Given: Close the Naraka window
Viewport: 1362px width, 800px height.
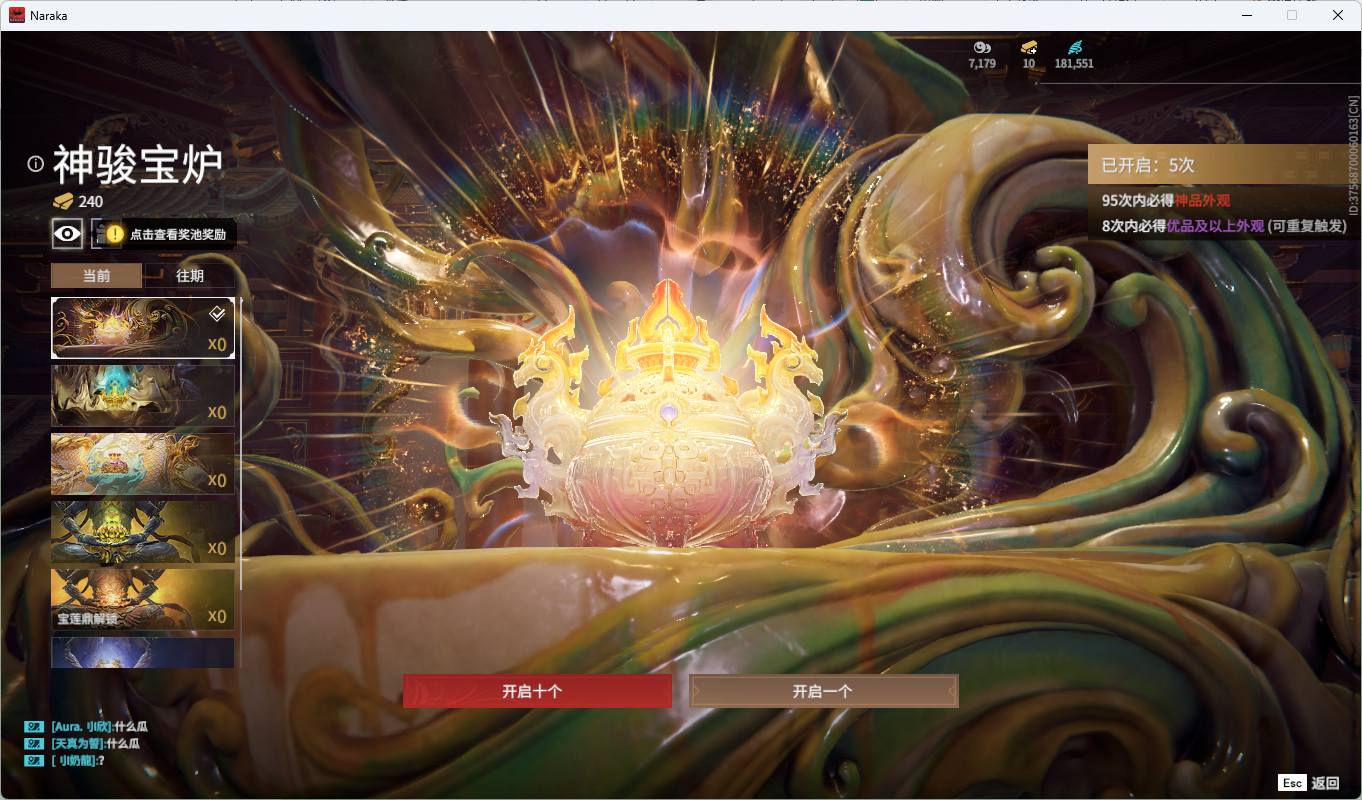Looking at the screenshot, I should 1338,15.
